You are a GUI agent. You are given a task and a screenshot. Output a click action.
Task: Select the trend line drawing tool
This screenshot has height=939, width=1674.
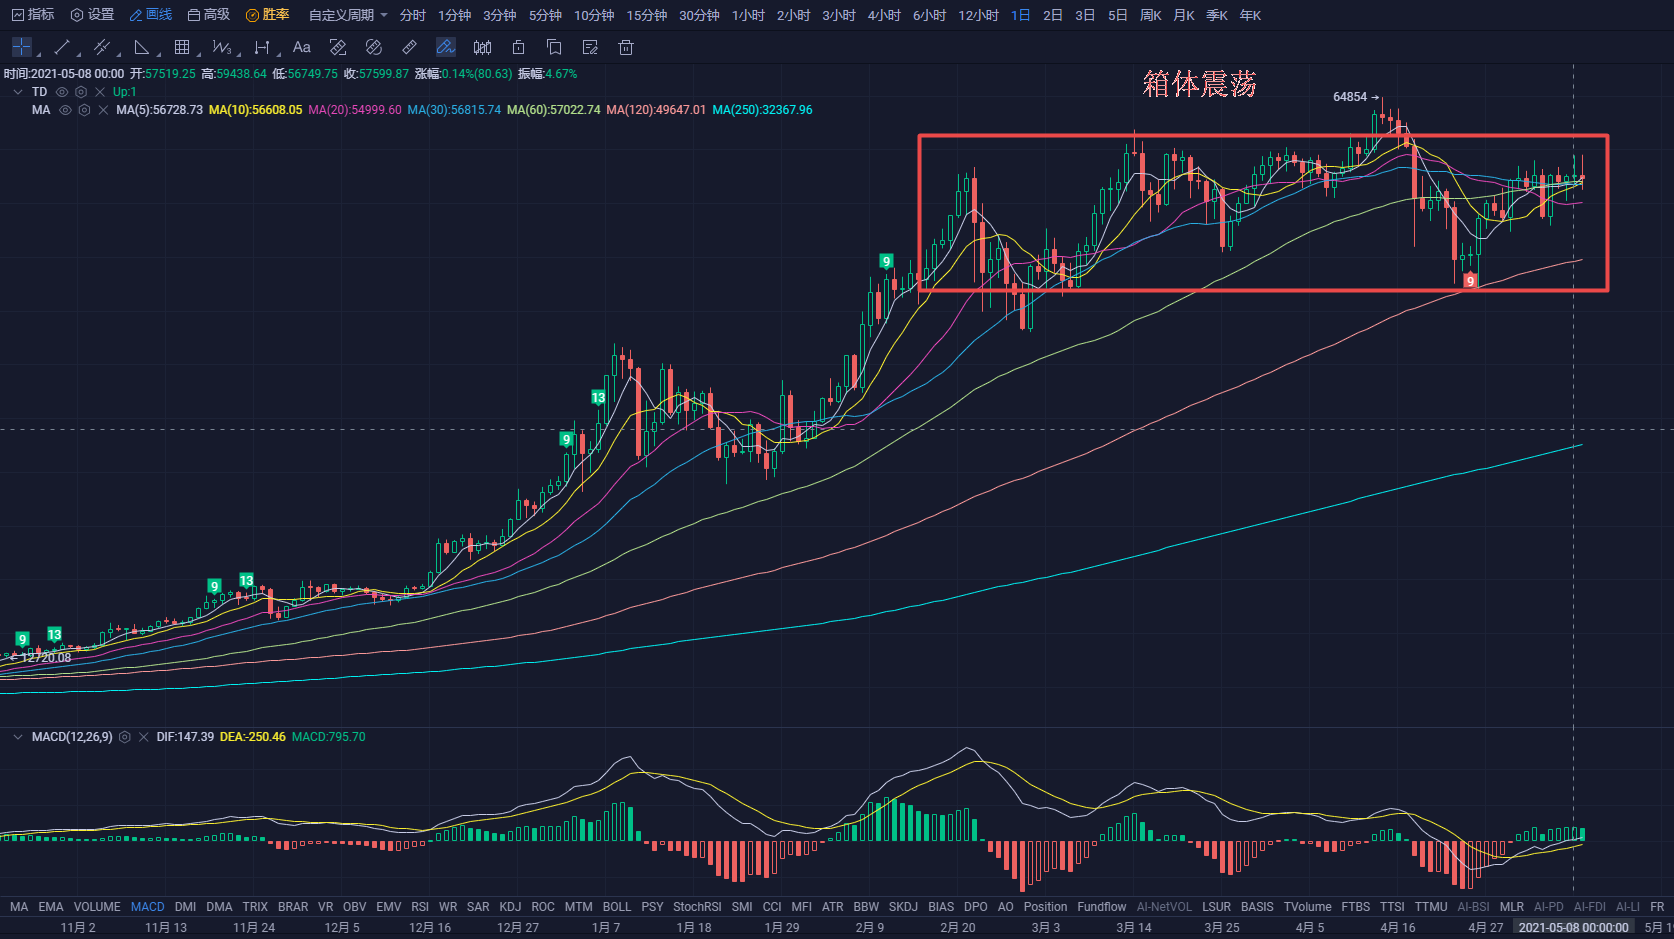click(62, 47)
